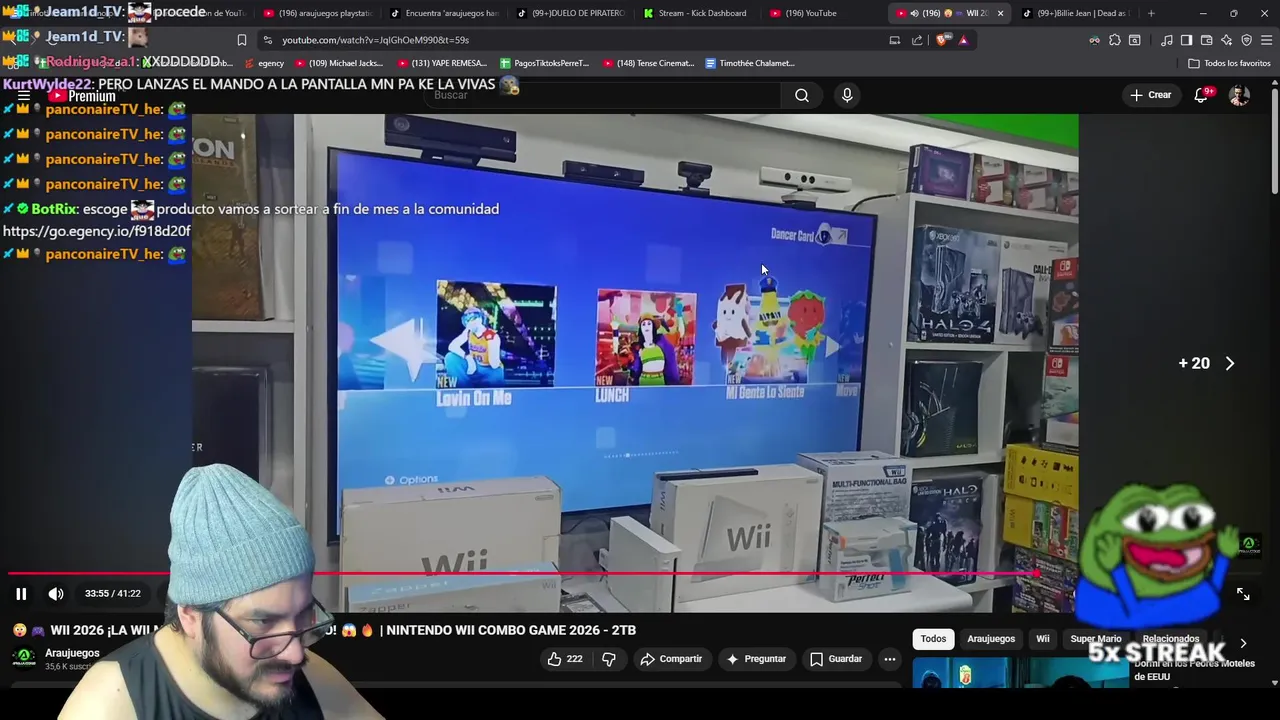The image size is (1280, 720).
Task: Enter fullscreen mode for the video
Action: 1243,594
